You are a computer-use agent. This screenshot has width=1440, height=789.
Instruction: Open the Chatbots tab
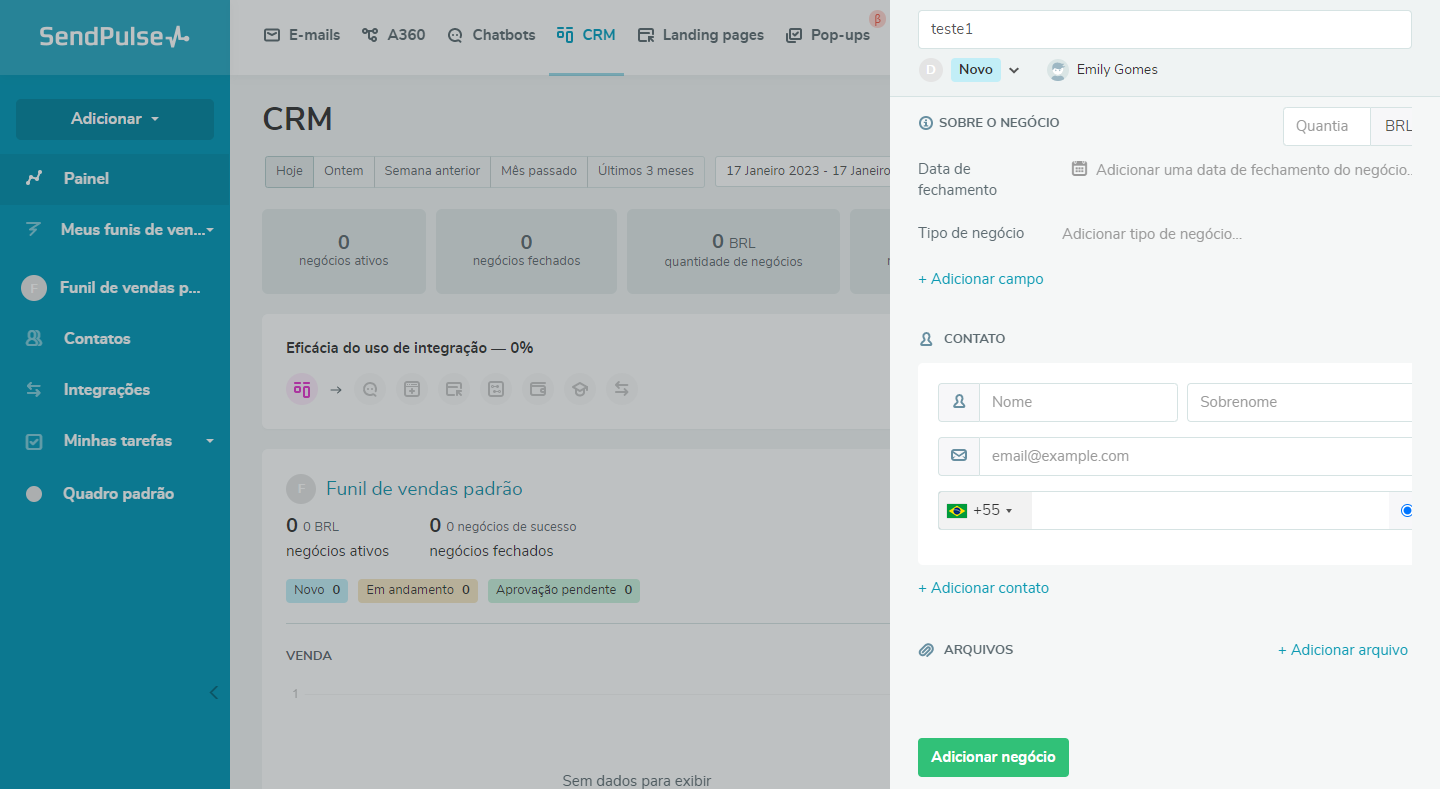click(x=492, y=35)
